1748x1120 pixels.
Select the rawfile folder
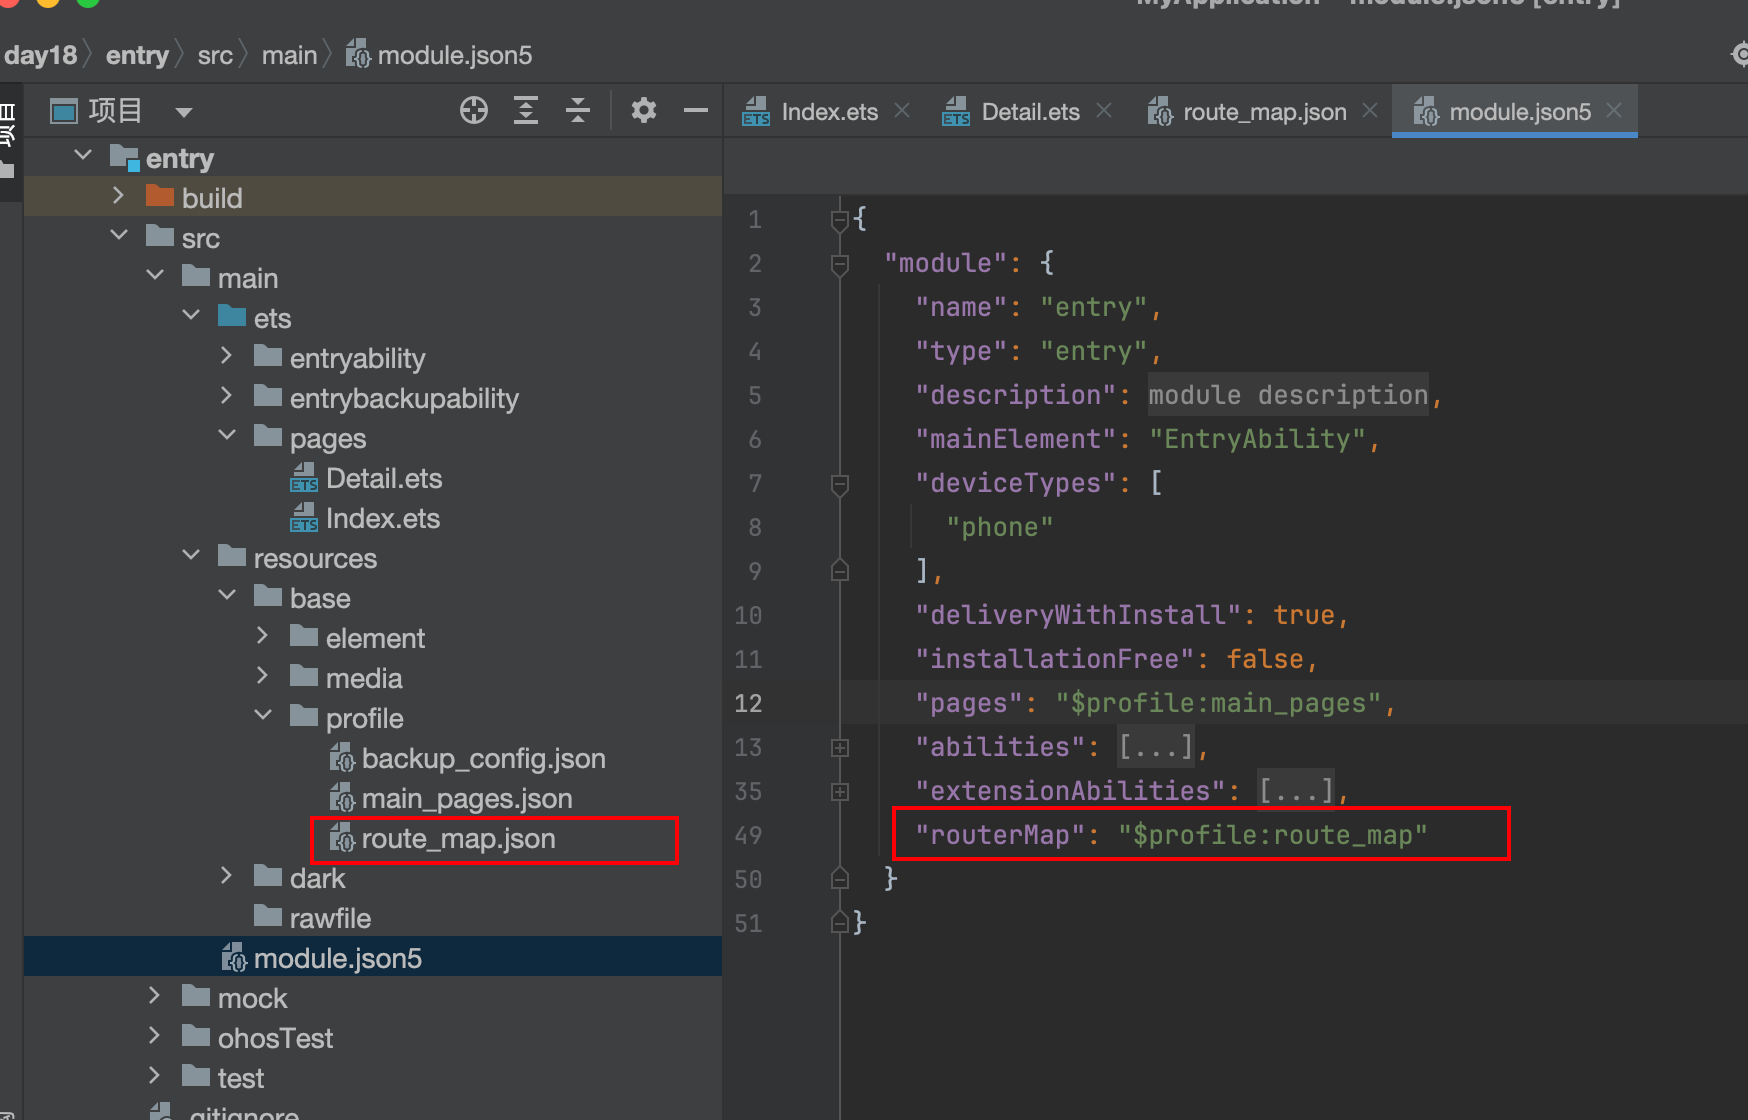click(330, 918)
